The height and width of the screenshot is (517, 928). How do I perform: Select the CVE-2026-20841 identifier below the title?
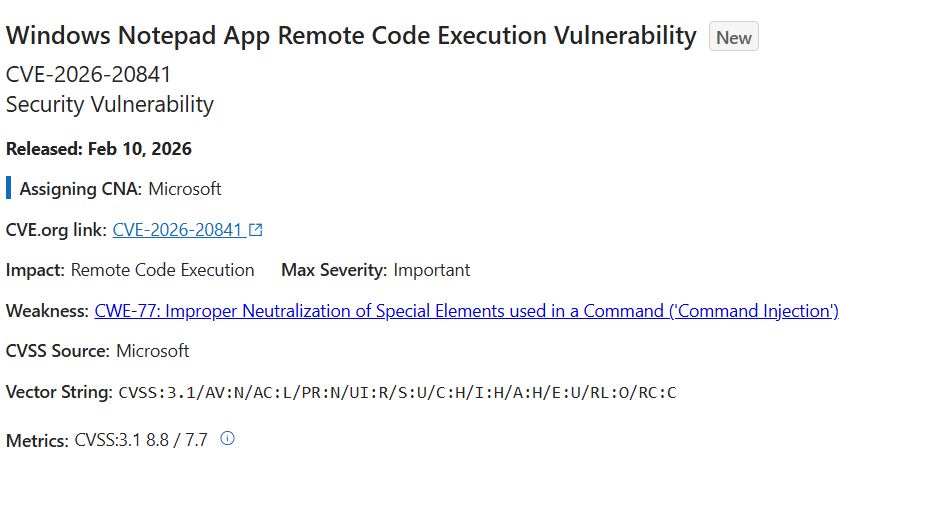[x=88, y=75]
